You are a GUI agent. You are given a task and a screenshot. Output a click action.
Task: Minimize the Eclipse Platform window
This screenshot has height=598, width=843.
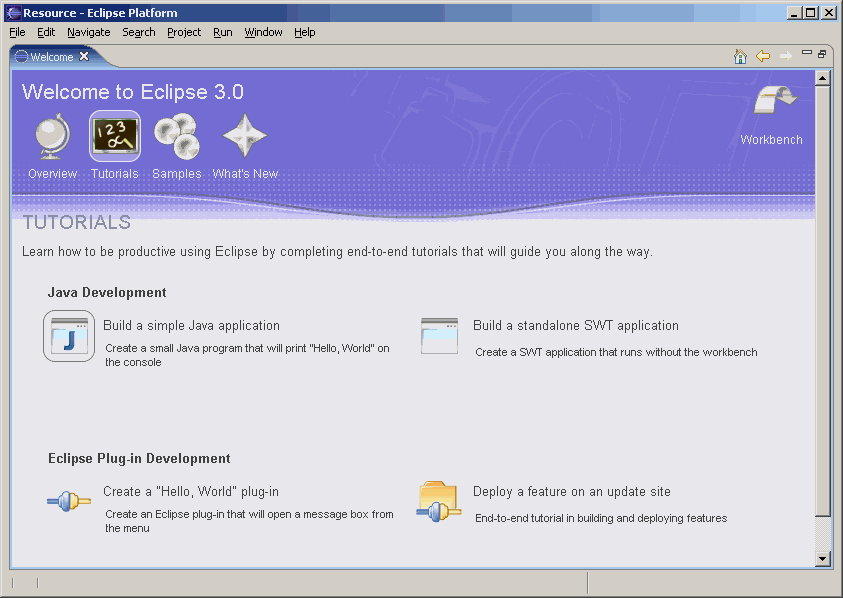tap(794, 13)
